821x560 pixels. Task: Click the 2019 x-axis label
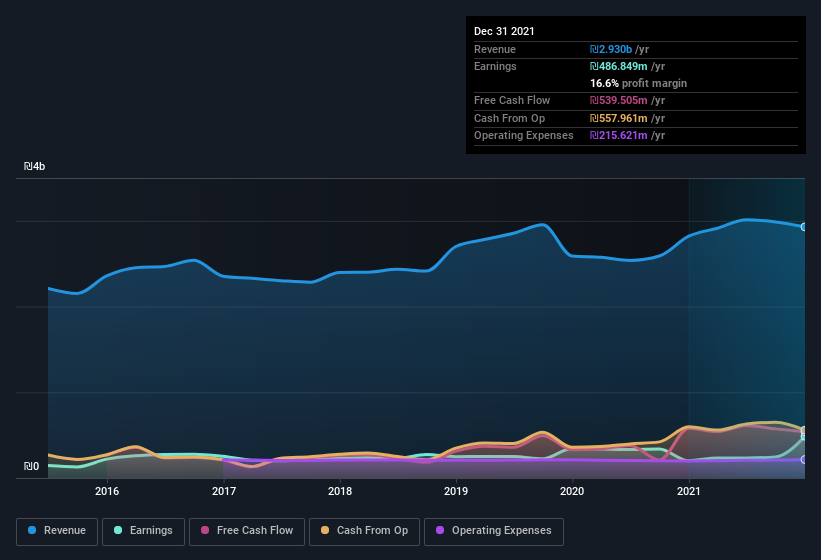(x=456, y=491)
